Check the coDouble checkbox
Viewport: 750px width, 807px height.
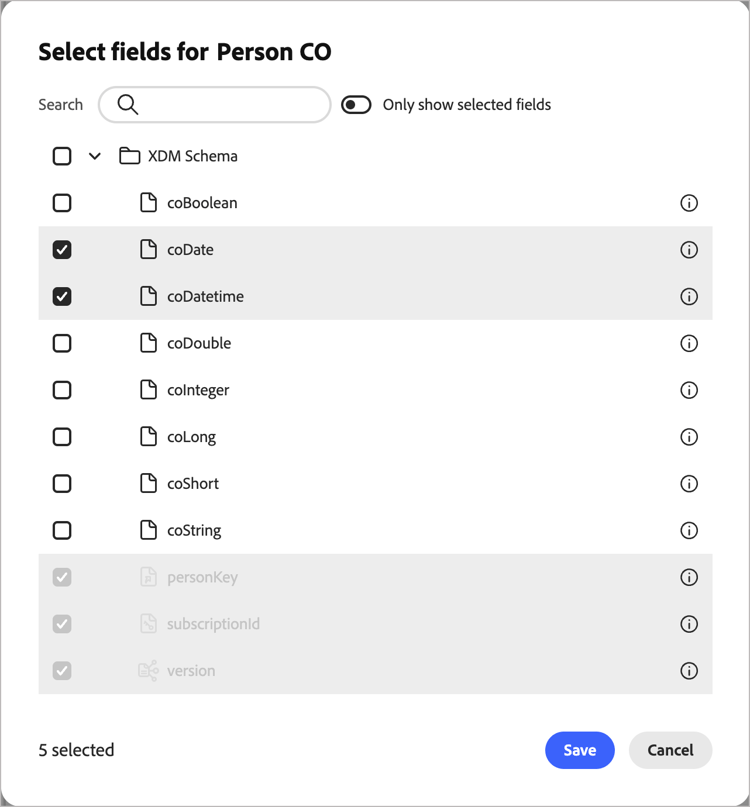(x=62, y=343)
